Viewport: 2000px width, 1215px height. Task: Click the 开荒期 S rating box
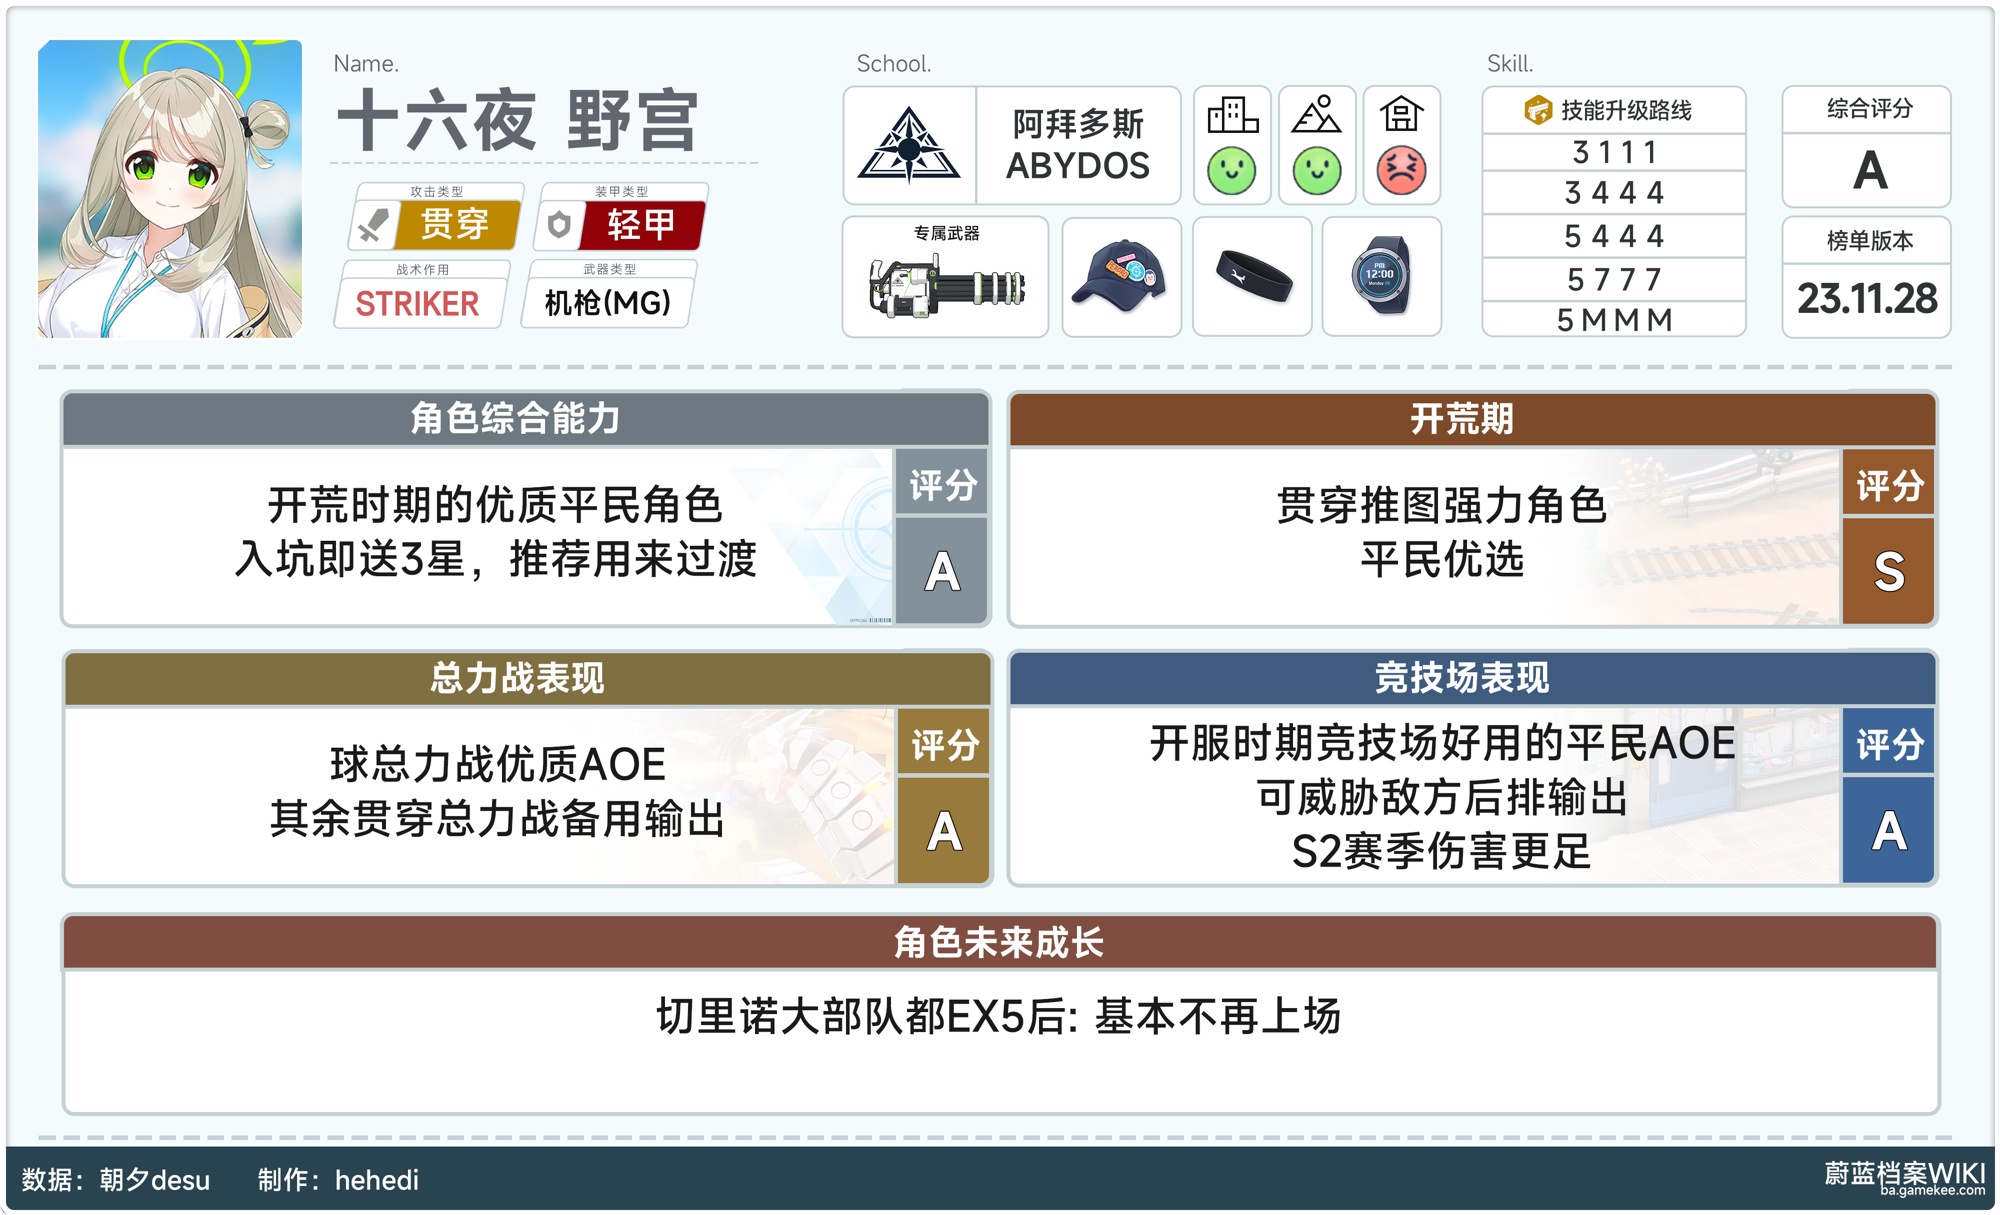coord(1888,571)
